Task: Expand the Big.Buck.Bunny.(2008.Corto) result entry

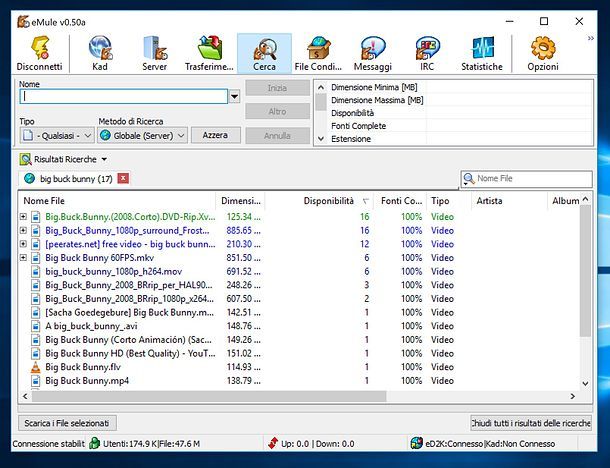Action: coord(24,216)
